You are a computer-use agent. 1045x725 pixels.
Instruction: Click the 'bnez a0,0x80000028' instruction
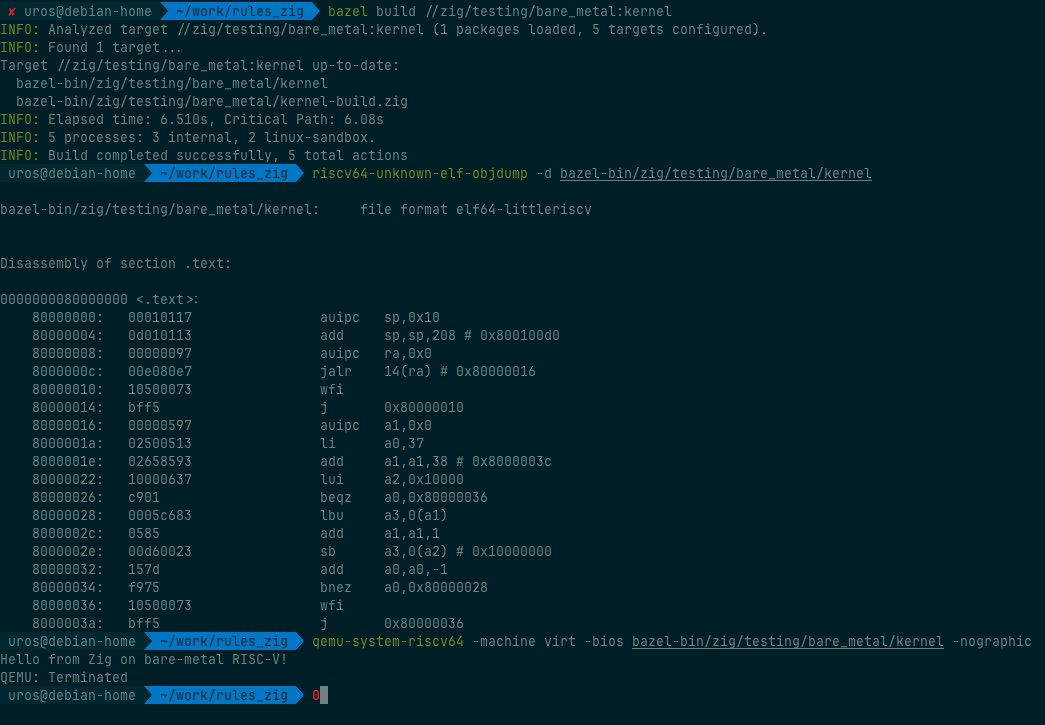[403, 587]
